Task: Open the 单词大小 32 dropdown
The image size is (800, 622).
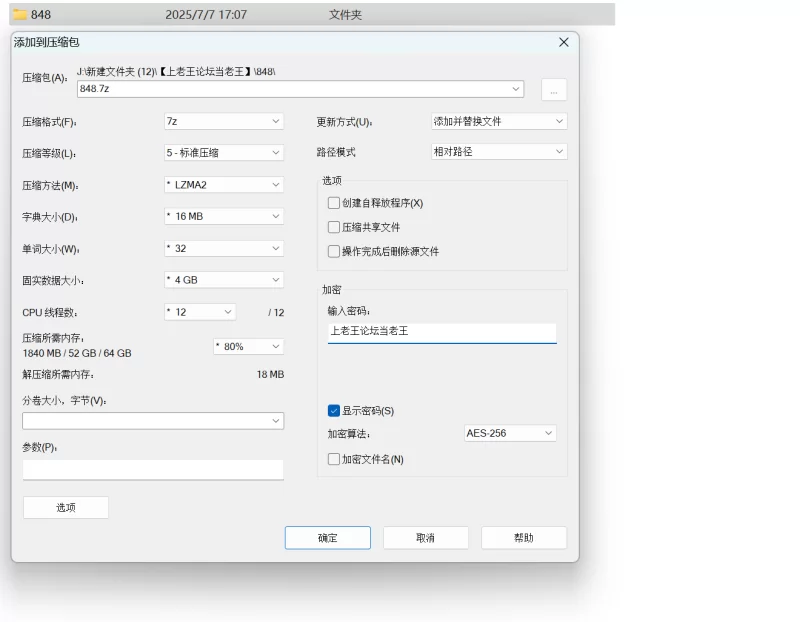Action: [x=224, y=248]
